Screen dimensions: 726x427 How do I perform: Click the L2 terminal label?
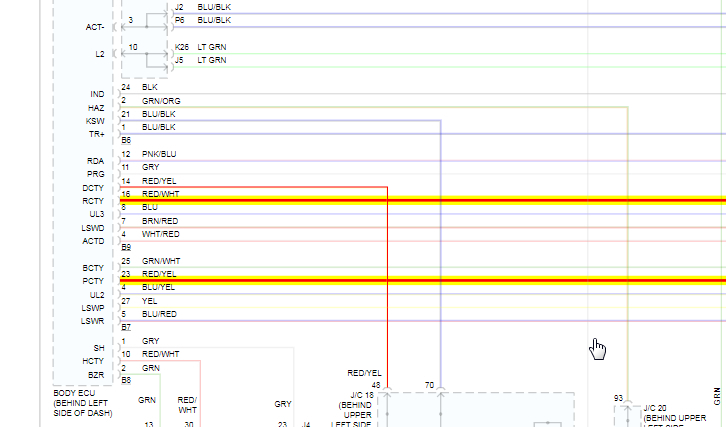click(x=100, y=54)
